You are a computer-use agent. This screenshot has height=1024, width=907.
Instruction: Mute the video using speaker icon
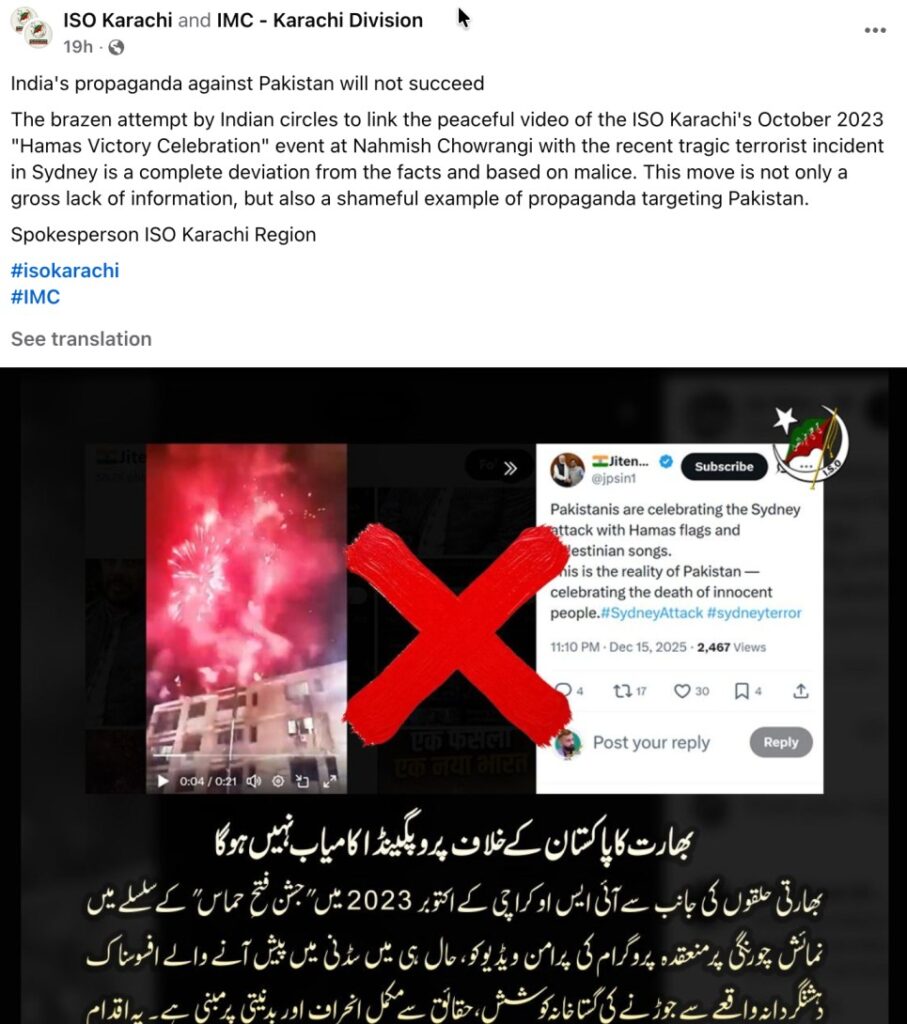[254, 781]
